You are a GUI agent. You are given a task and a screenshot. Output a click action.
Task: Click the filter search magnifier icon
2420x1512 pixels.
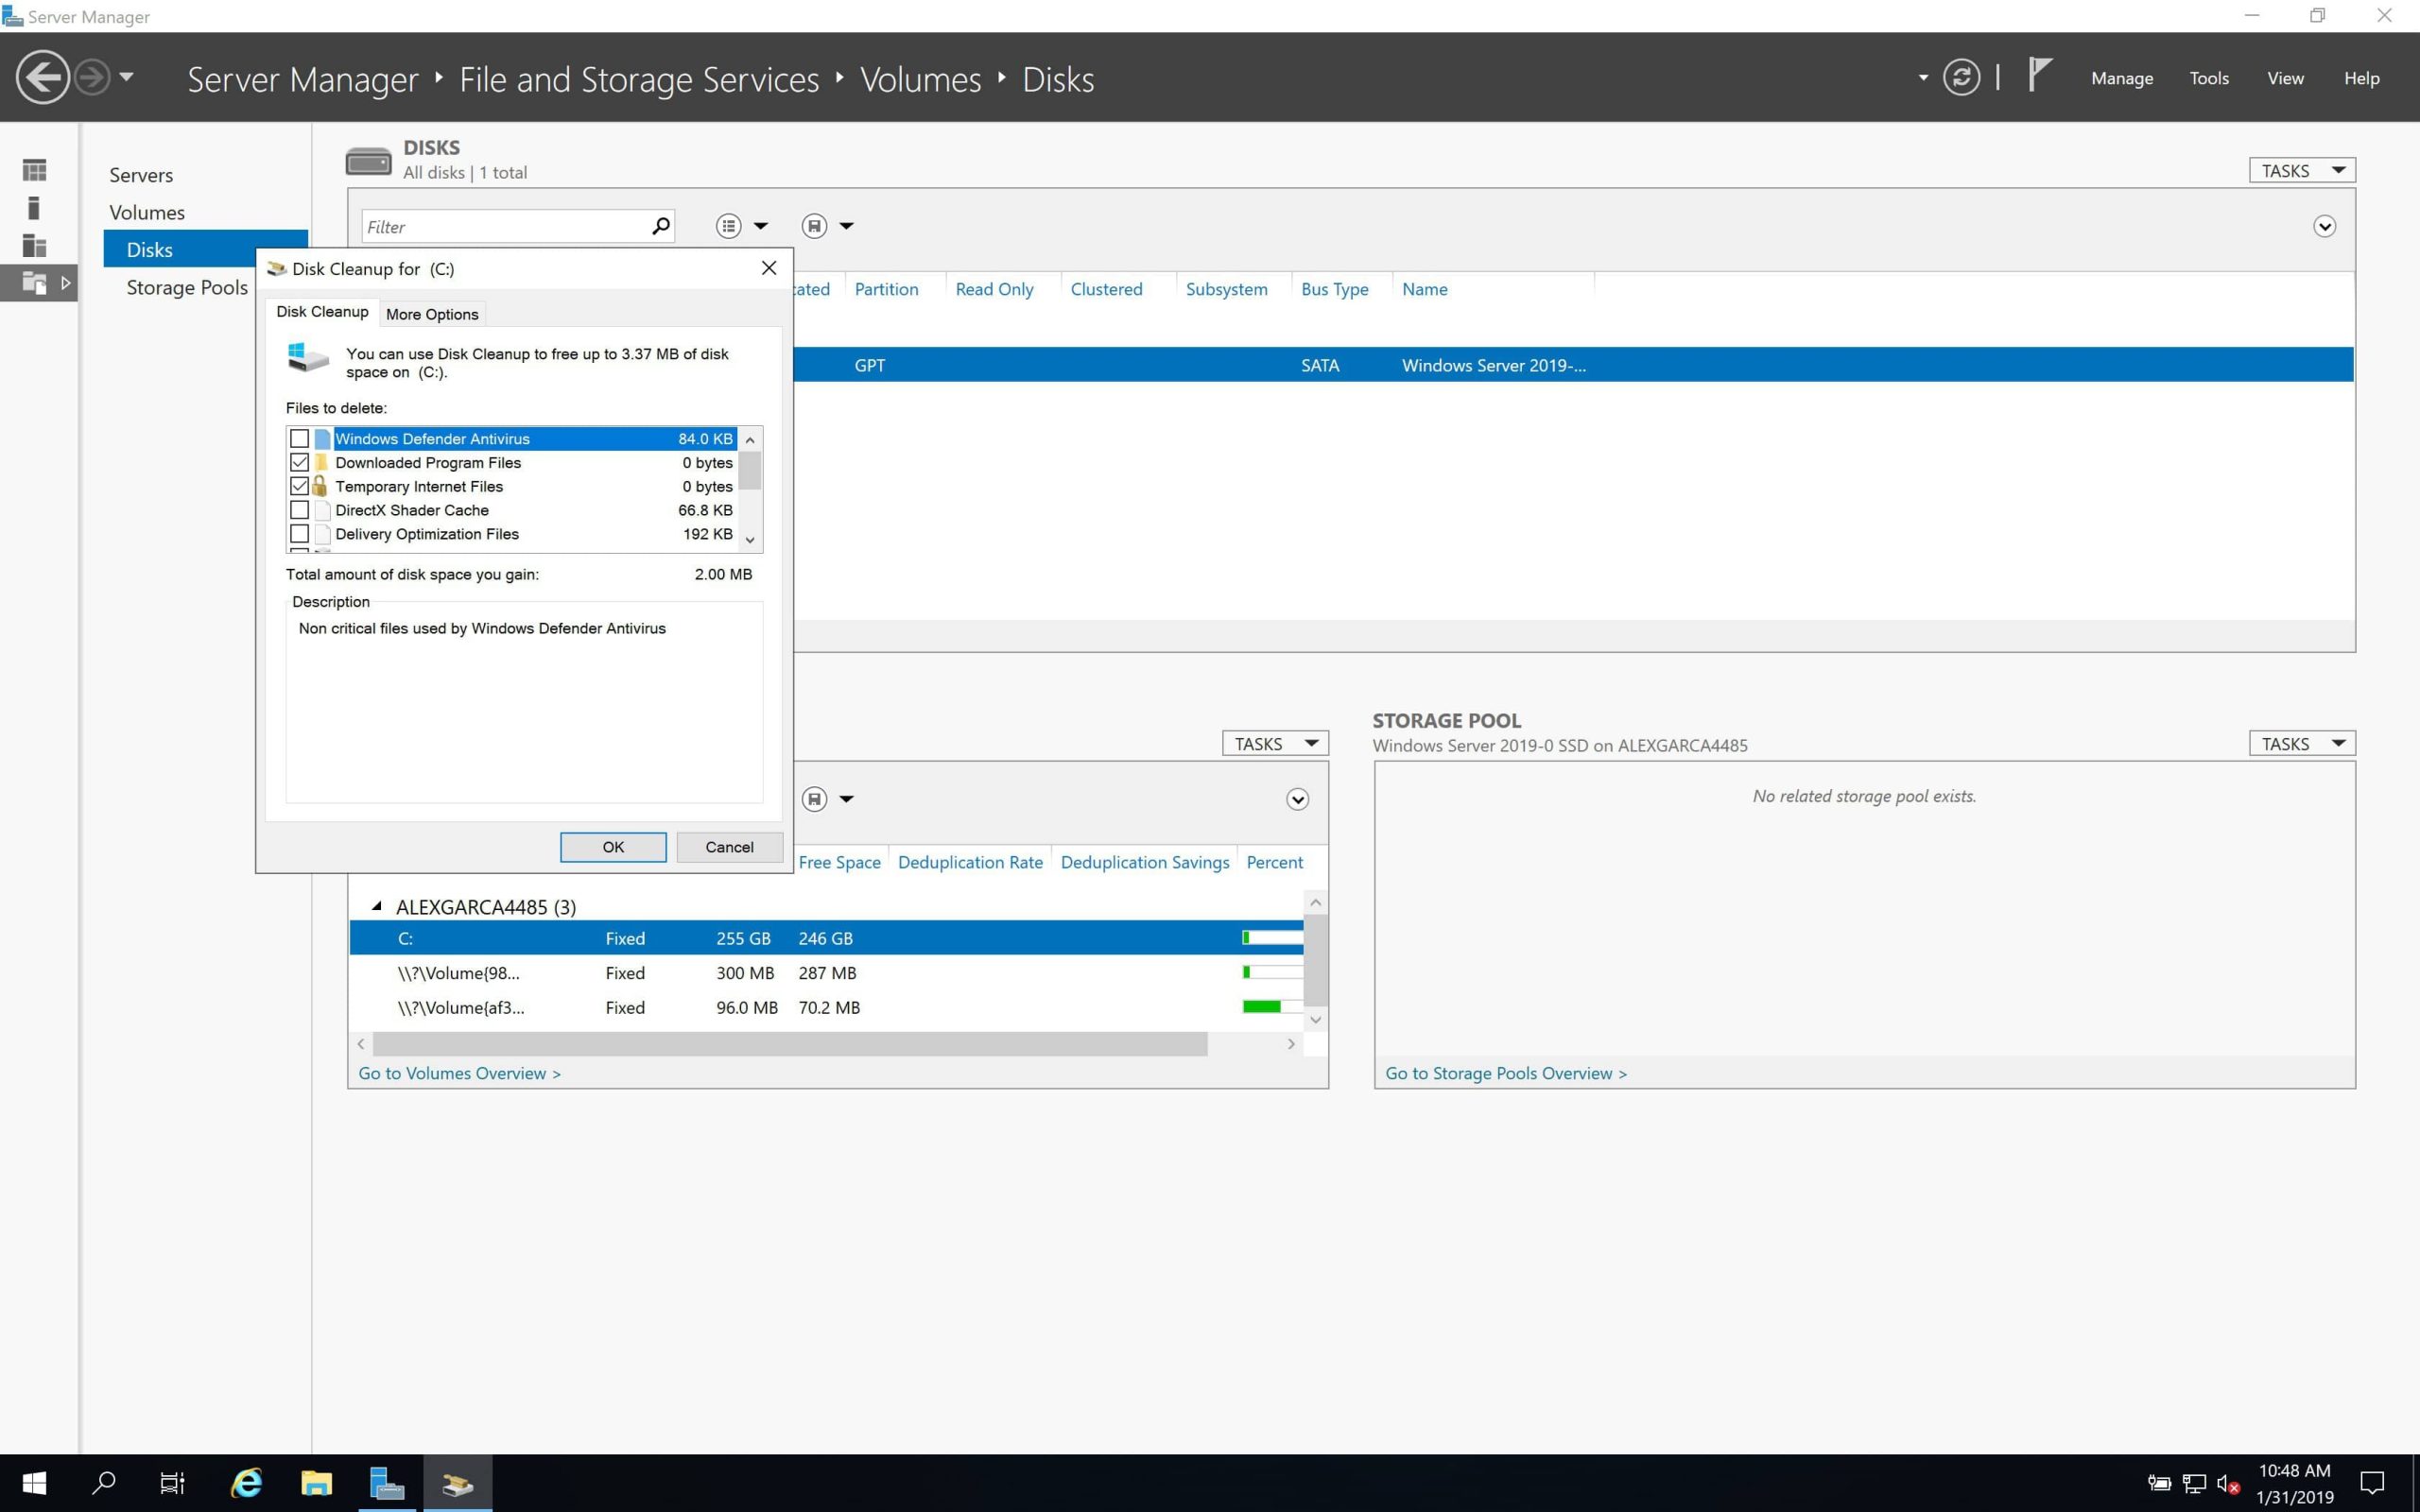pyautogui.click(x=660, y=227)
